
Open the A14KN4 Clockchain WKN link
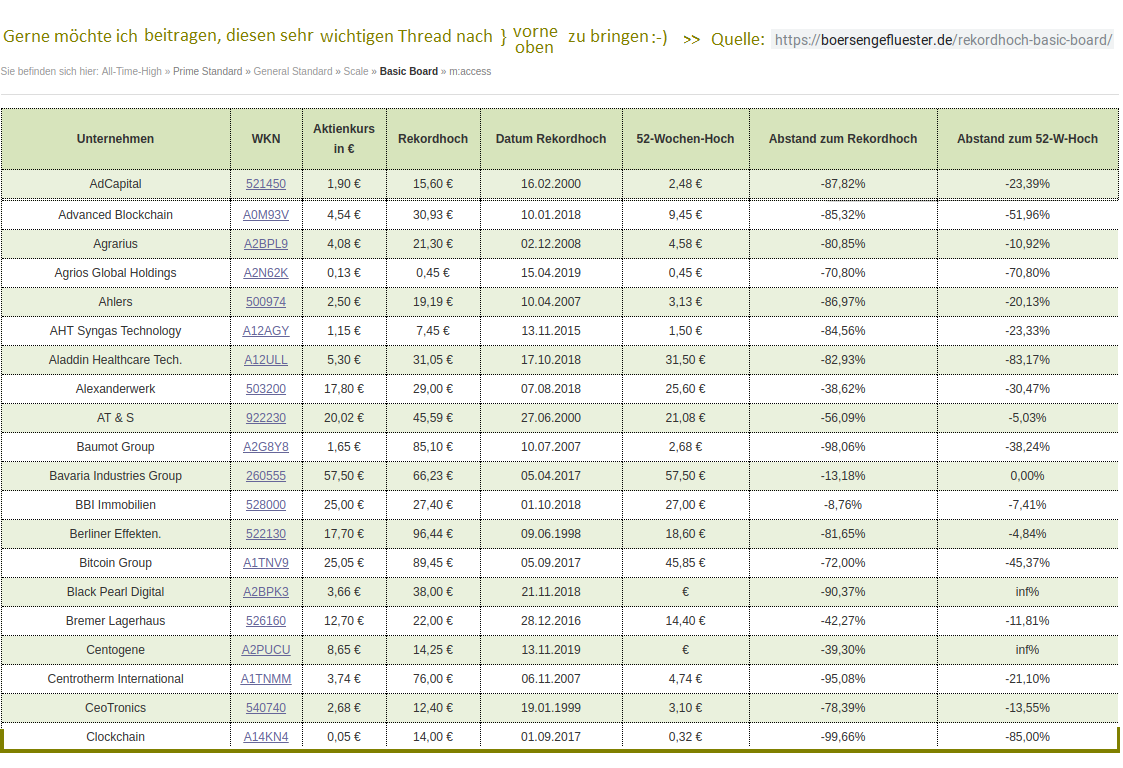click(266, 737)
